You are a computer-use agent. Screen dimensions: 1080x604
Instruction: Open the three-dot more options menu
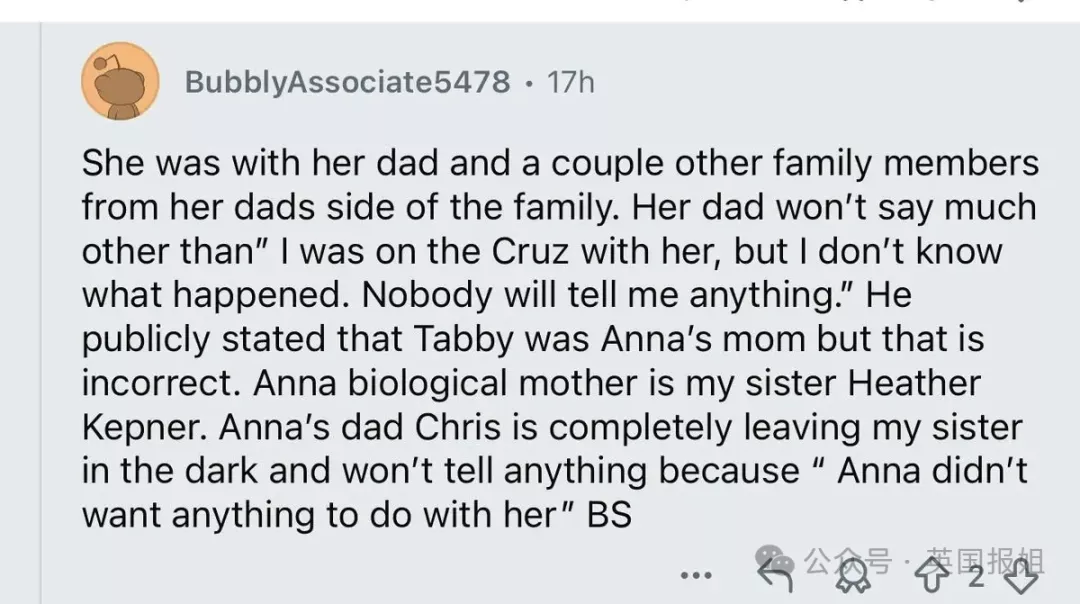pos(695,575)
